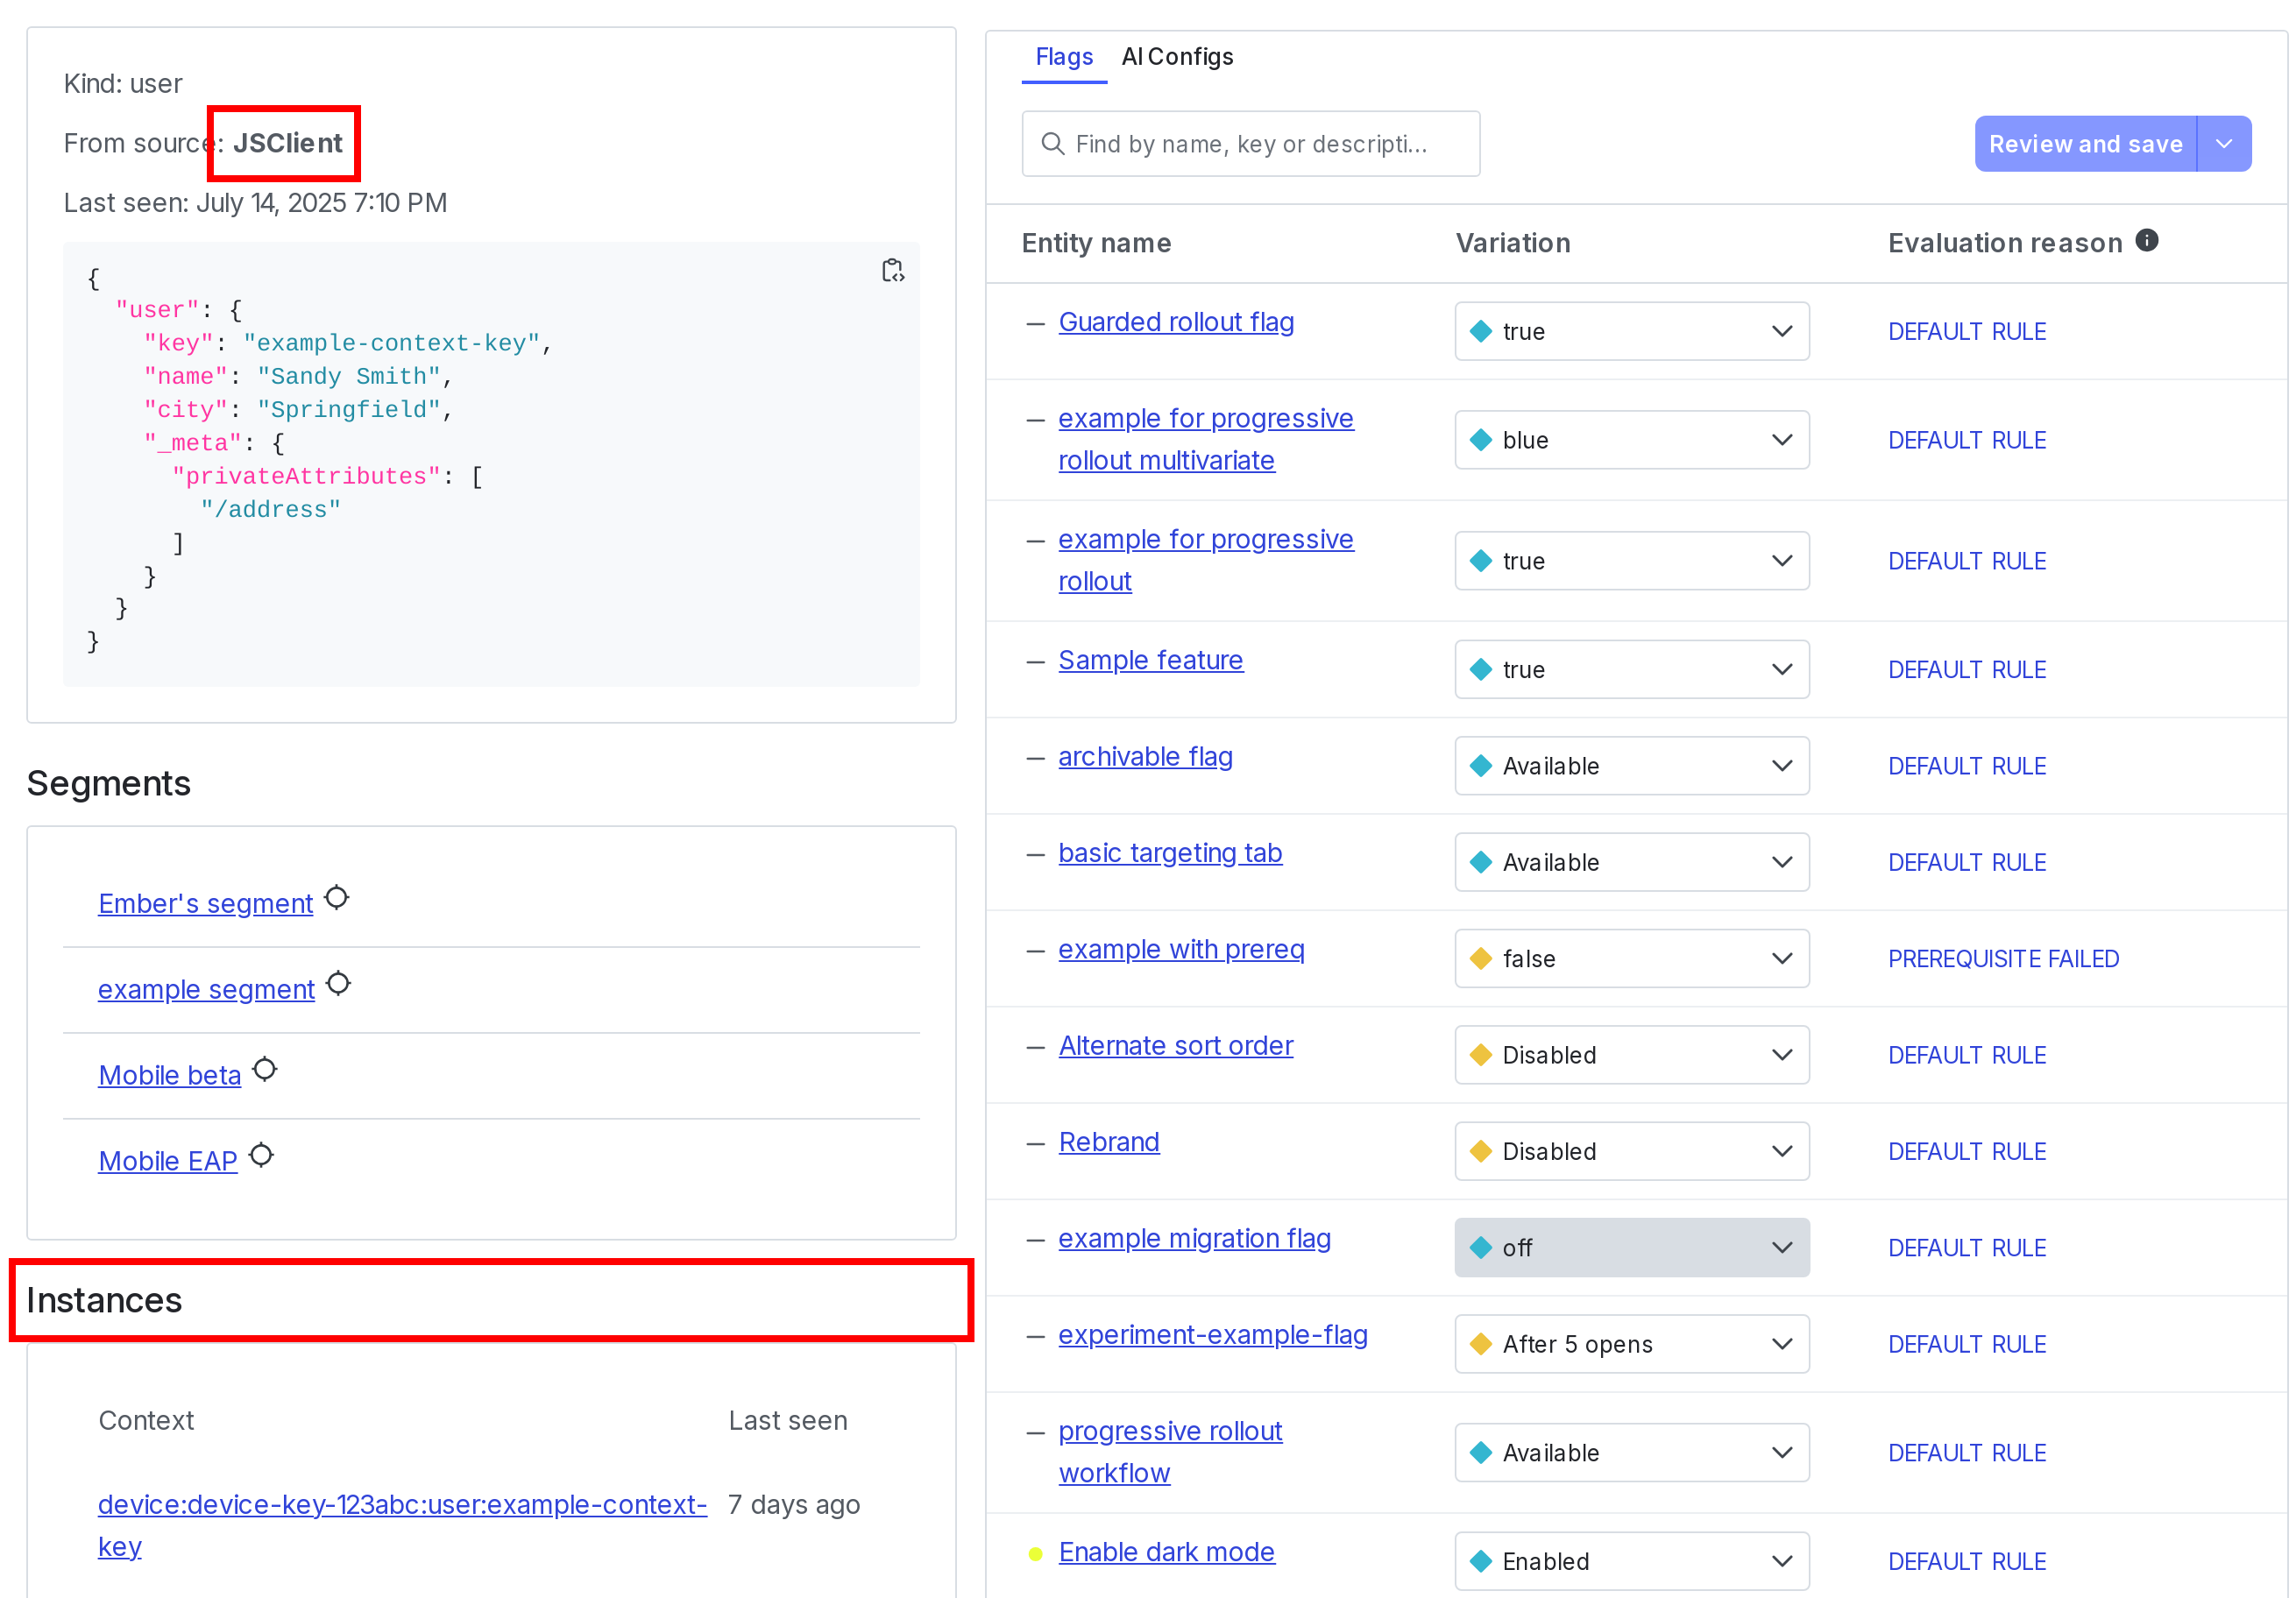Click the dash icon beside archivable flag
Screen dimensions: 2296x1598
(1036, 758)
